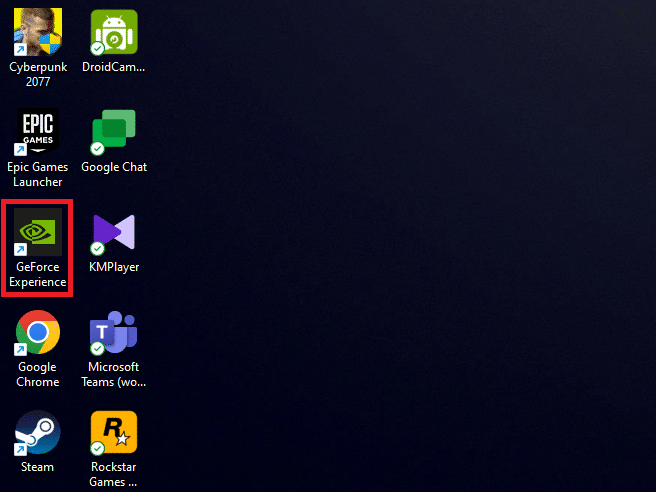The image size is (656, 492).
Task: Click the 'Google Chrome' label text
Action: click(38, 374)
